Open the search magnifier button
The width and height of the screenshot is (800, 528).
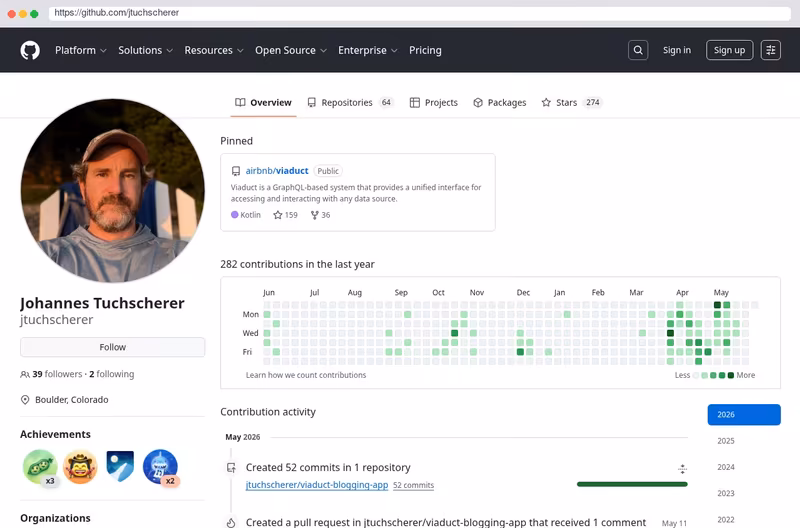638,50
